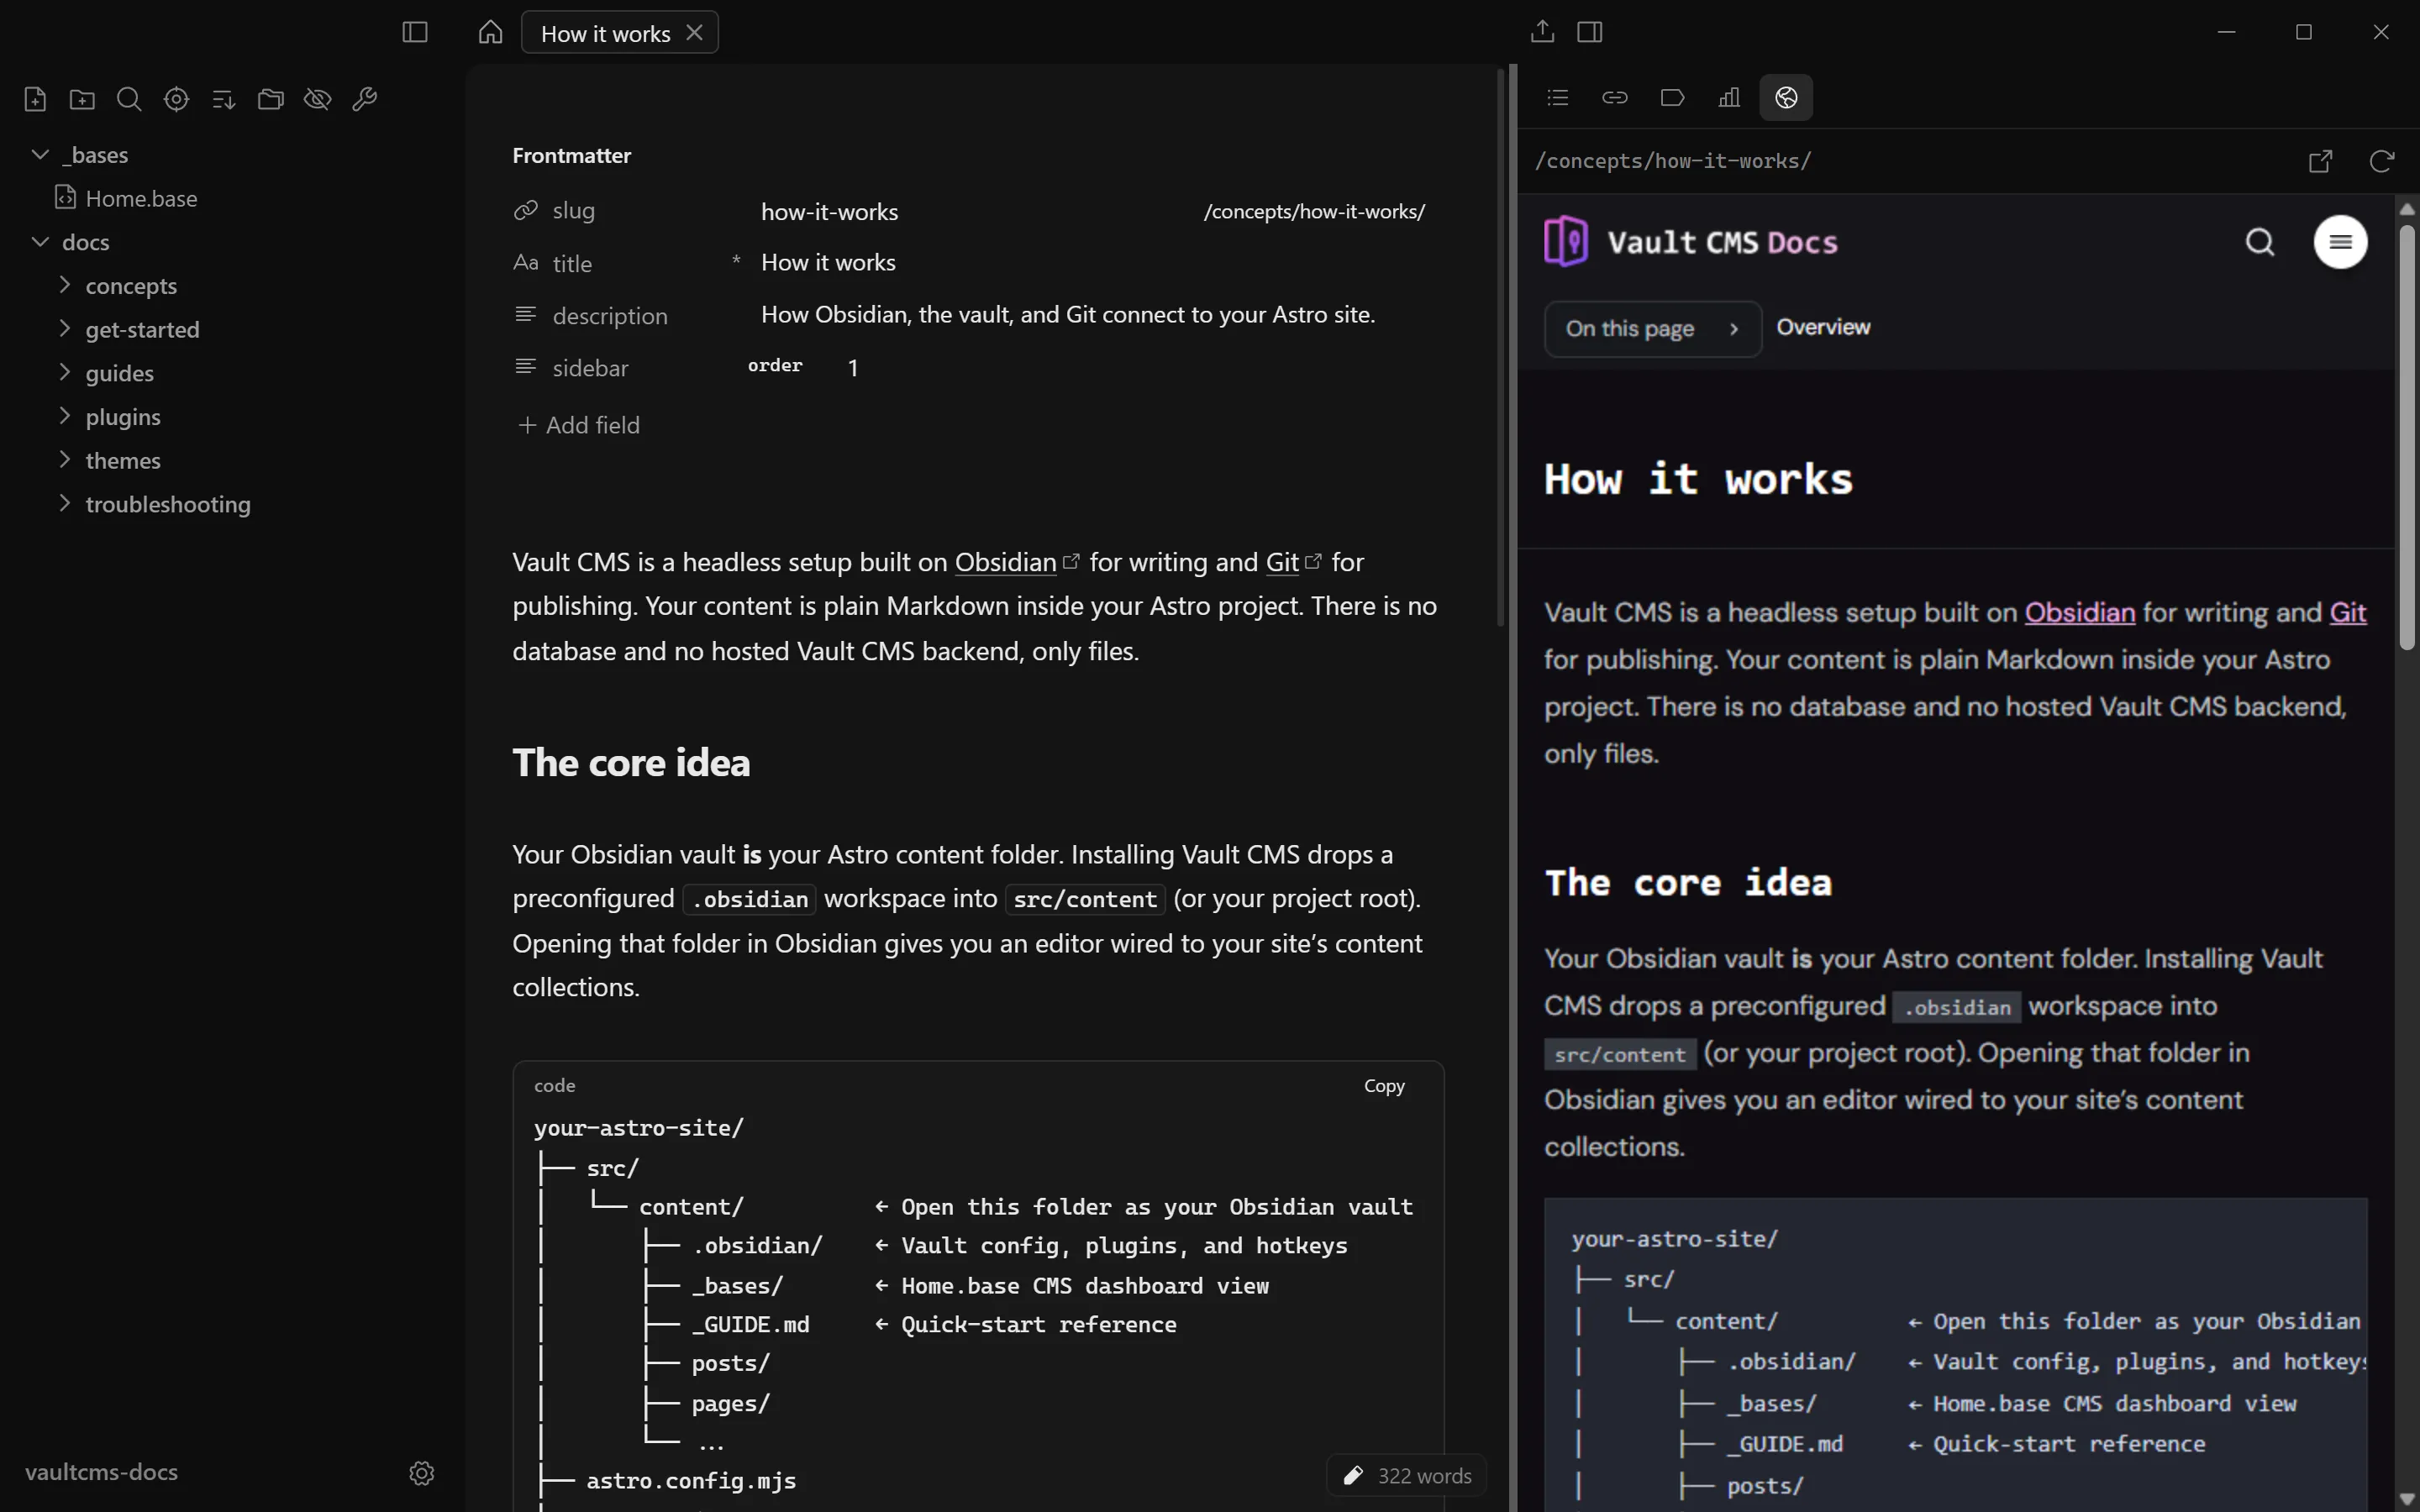Expand the plugins folder
Viewport: 2420px width, 1512px height.
click(65, 416)
